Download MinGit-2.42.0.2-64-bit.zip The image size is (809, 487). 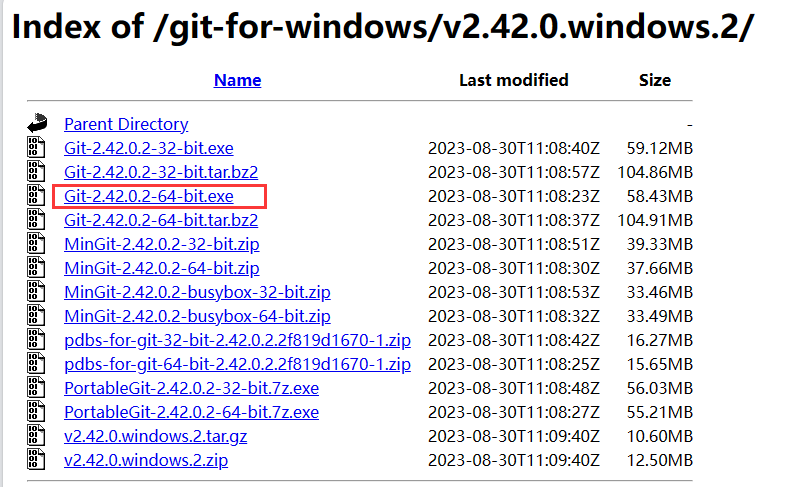[161, 268]
